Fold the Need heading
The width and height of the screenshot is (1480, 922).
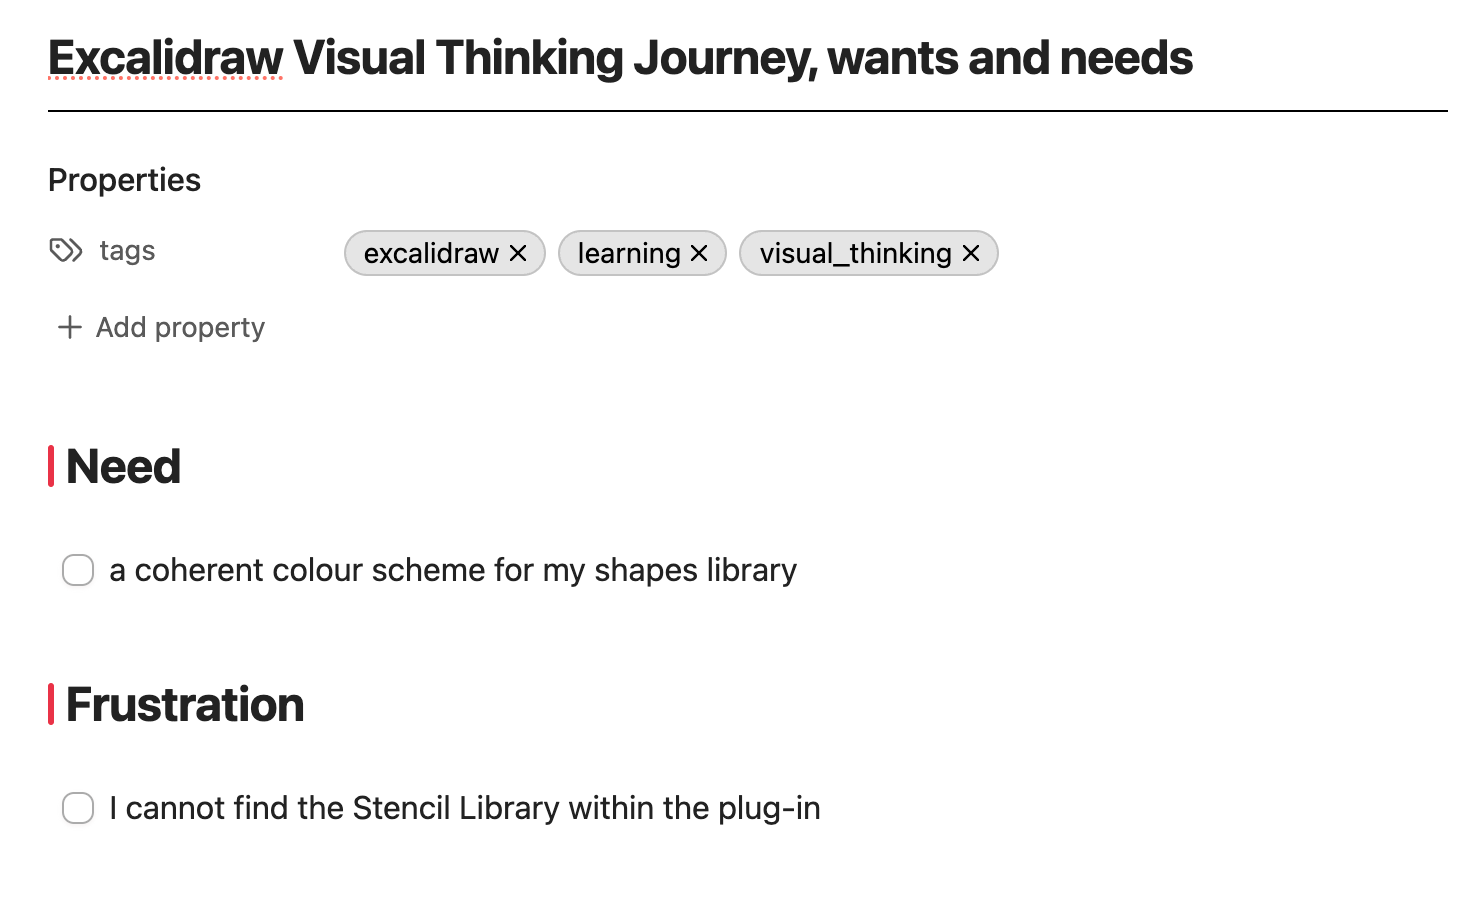tap(123, 467)
